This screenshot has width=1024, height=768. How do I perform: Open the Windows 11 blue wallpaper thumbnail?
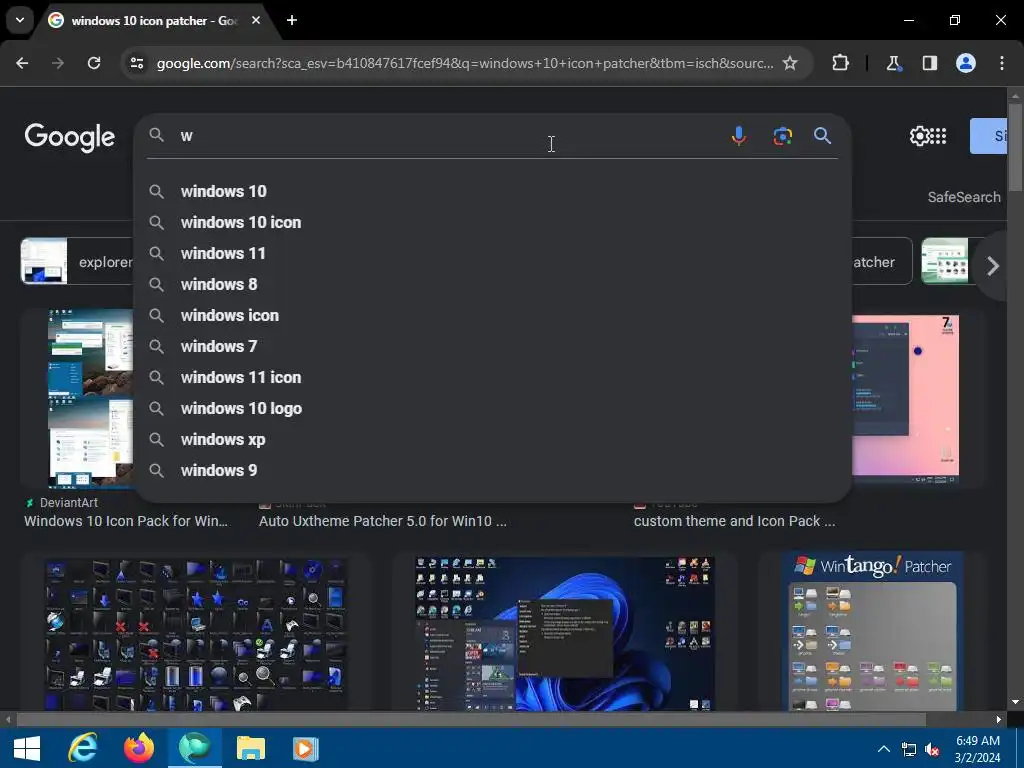565,633
